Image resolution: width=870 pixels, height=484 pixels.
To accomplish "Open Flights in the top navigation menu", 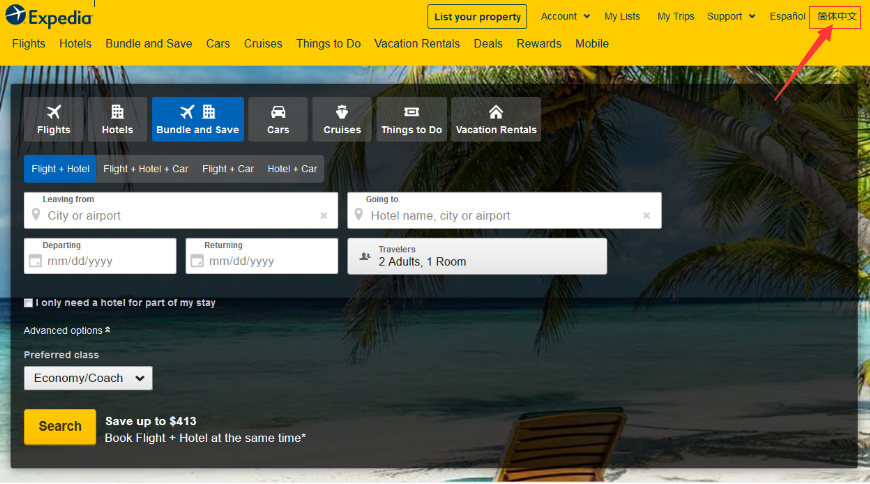I will [29, 44].
